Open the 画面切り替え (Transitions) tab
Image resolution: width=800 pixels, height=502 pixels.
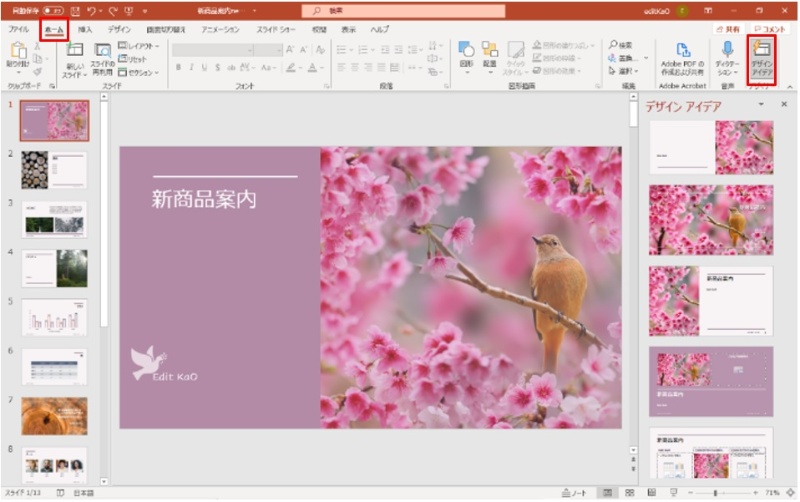166,30
